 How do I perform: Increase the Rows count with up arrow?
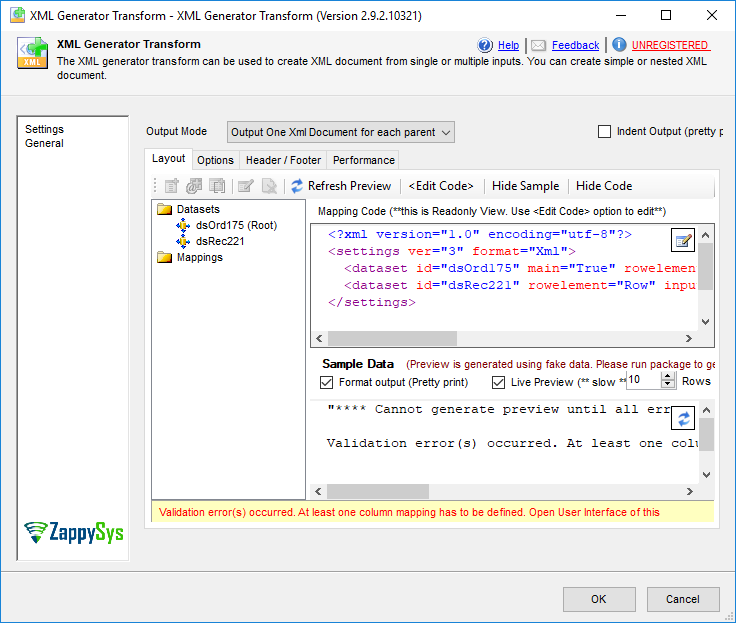(x=667, y=376)
